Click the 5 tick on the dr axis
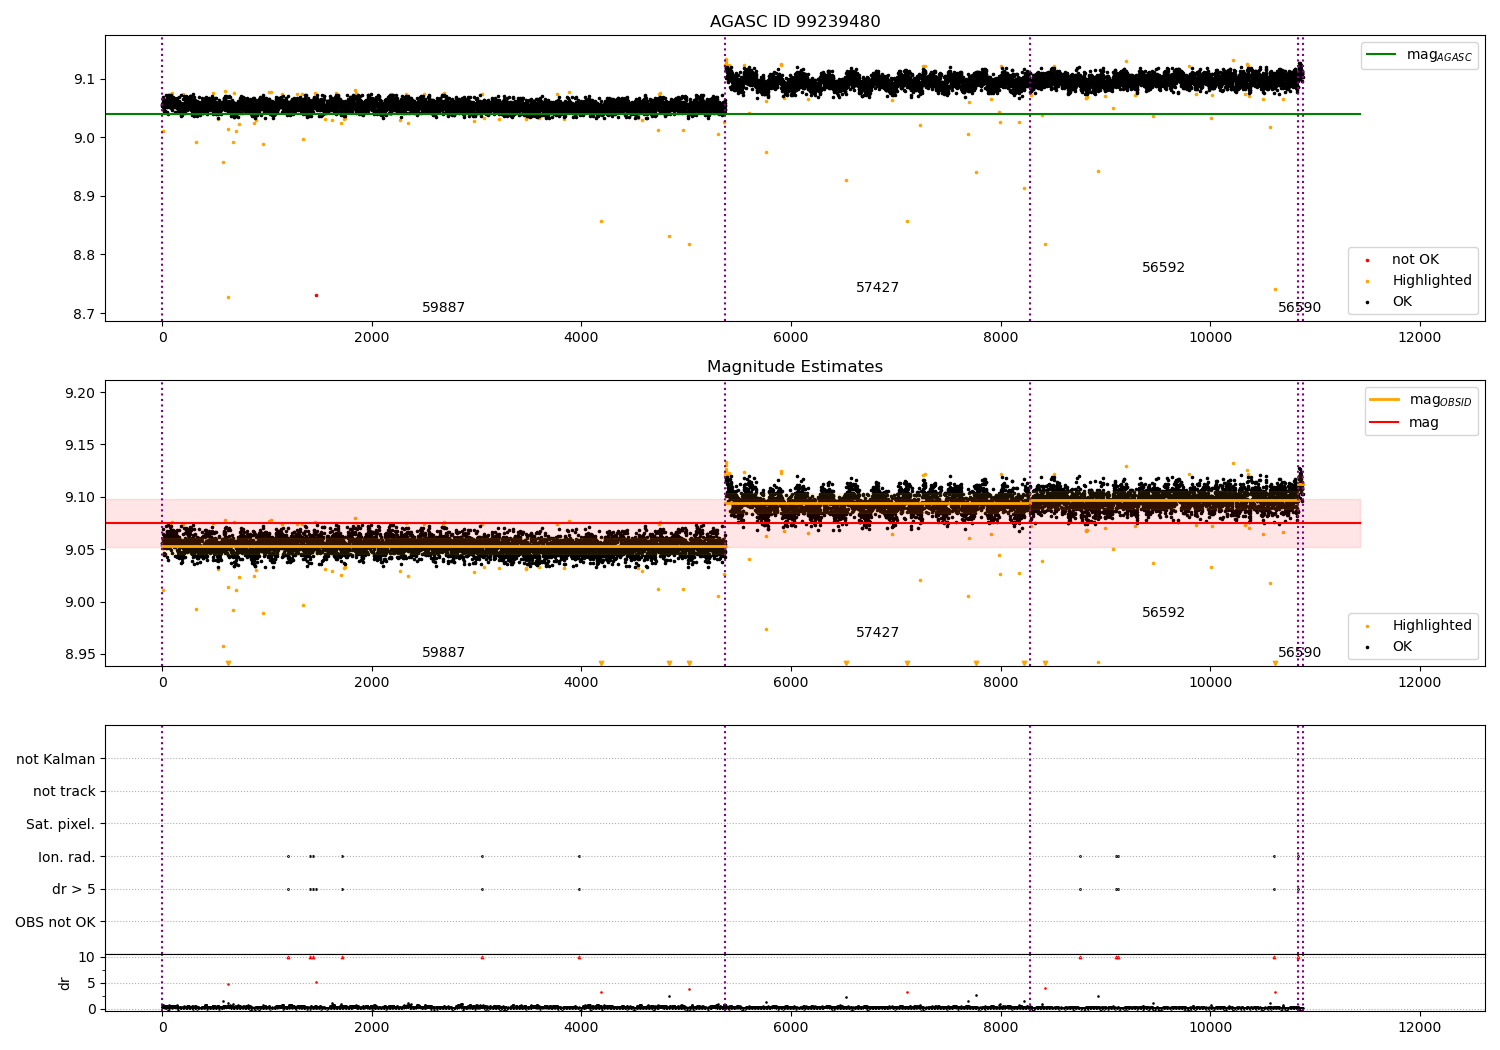The image size is (1500, 1050). [x=91, y=983]
